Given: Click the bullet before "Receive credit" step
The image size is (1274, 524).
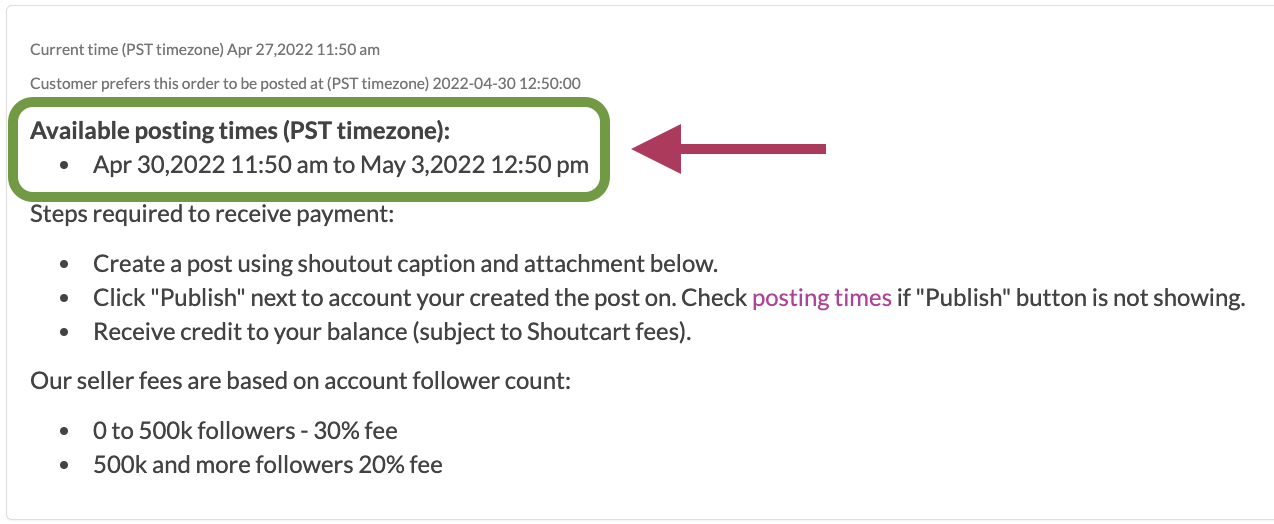Looking at the screenshot, I should [x=65, y=332].
